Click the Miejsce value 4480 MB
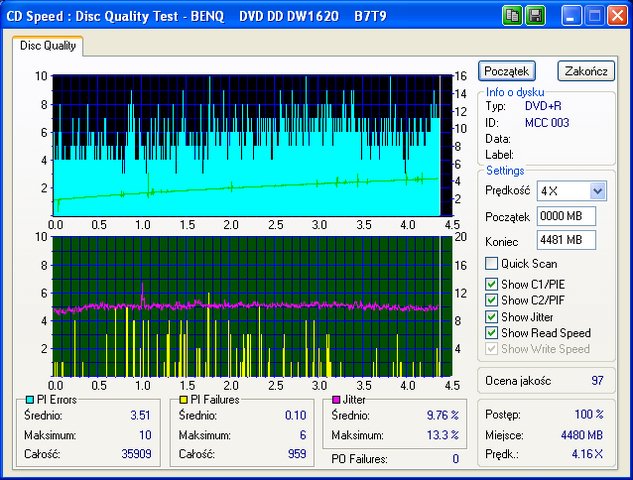Image resolution: width=633 pixels, height=480 pixels. 582,435
